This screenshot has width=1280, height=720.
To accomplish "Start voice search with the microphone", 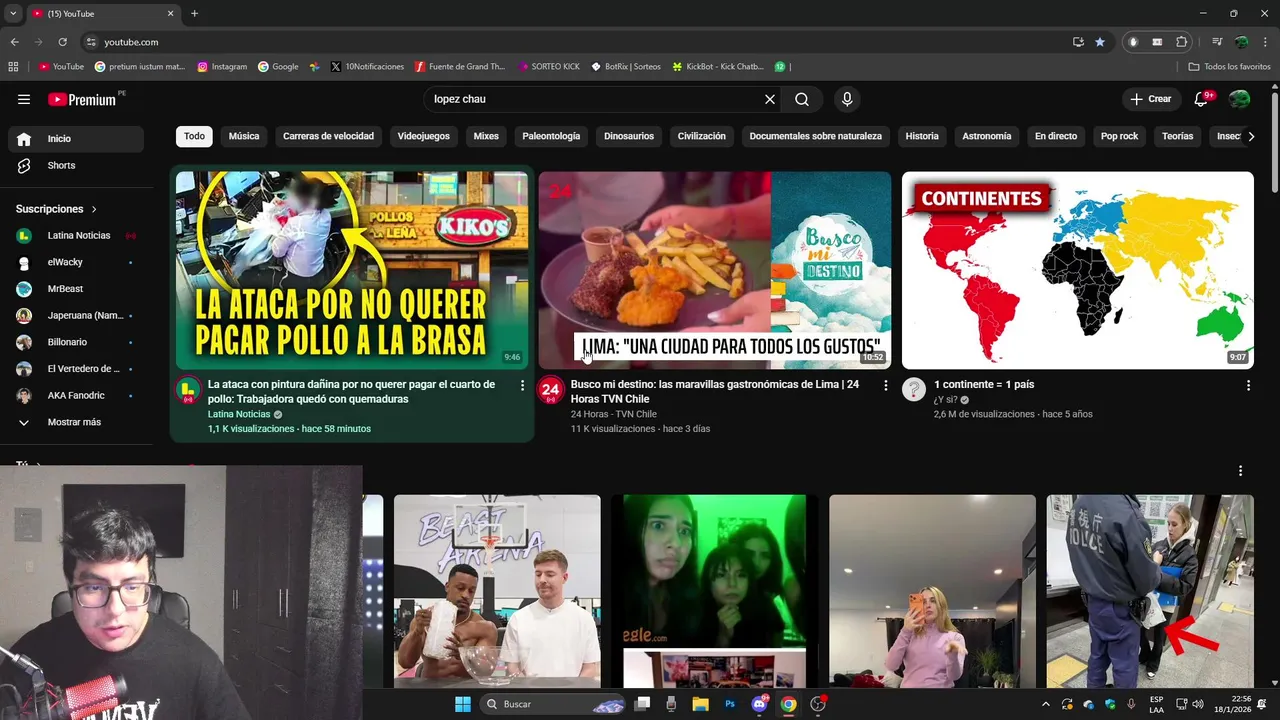I will pos(847,99).
